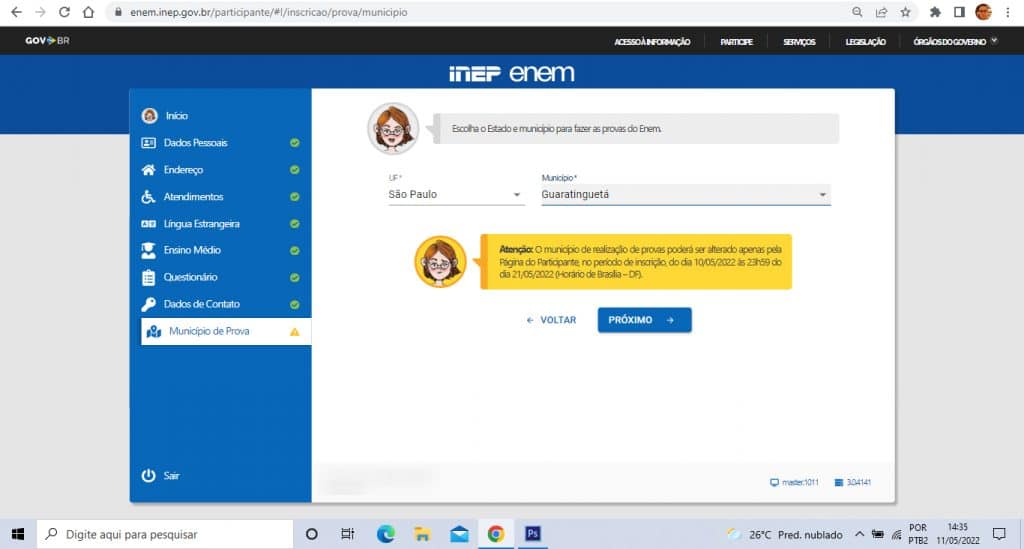Click the weather 26°C Pred. nublado widget
1024x549 pixels.
[x=785, y=535]
